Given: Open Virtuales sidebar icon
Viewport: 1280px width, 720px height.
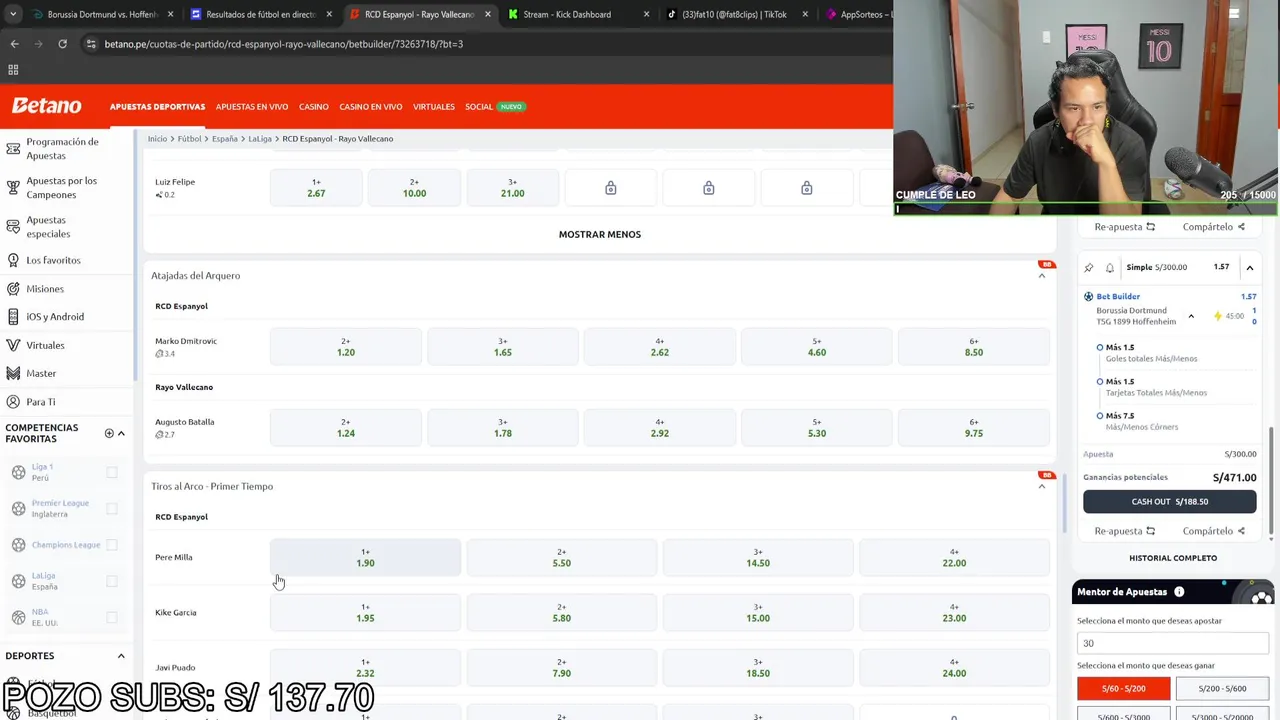Looking at the screenshot, I should coord(13,345).
